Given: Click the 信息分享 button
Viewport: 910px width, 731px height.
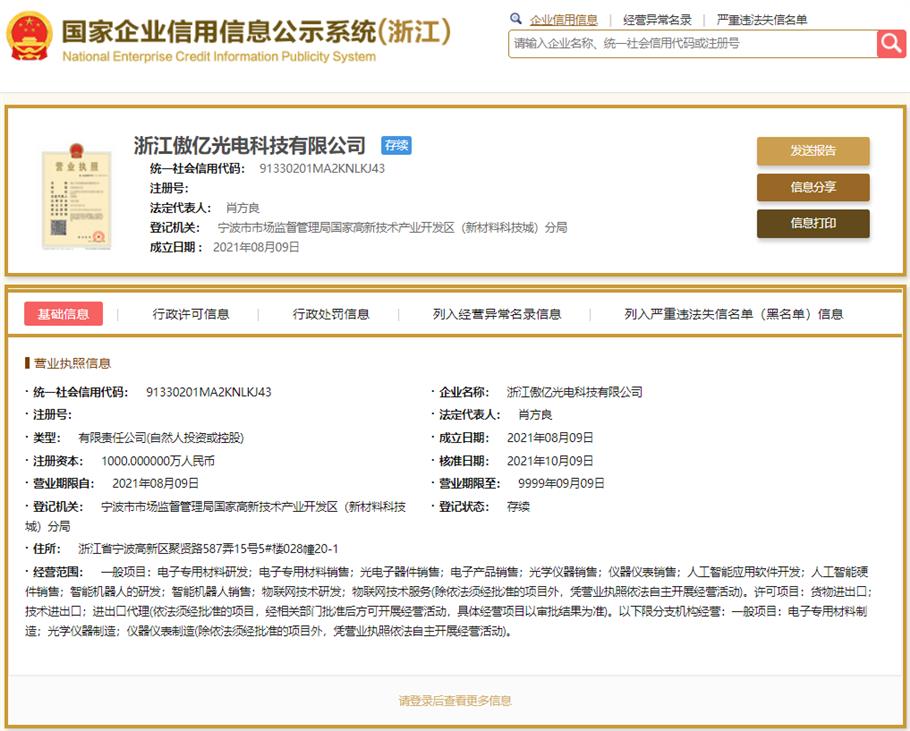Looking at the screenshot, I should click(x=813, y=187).
